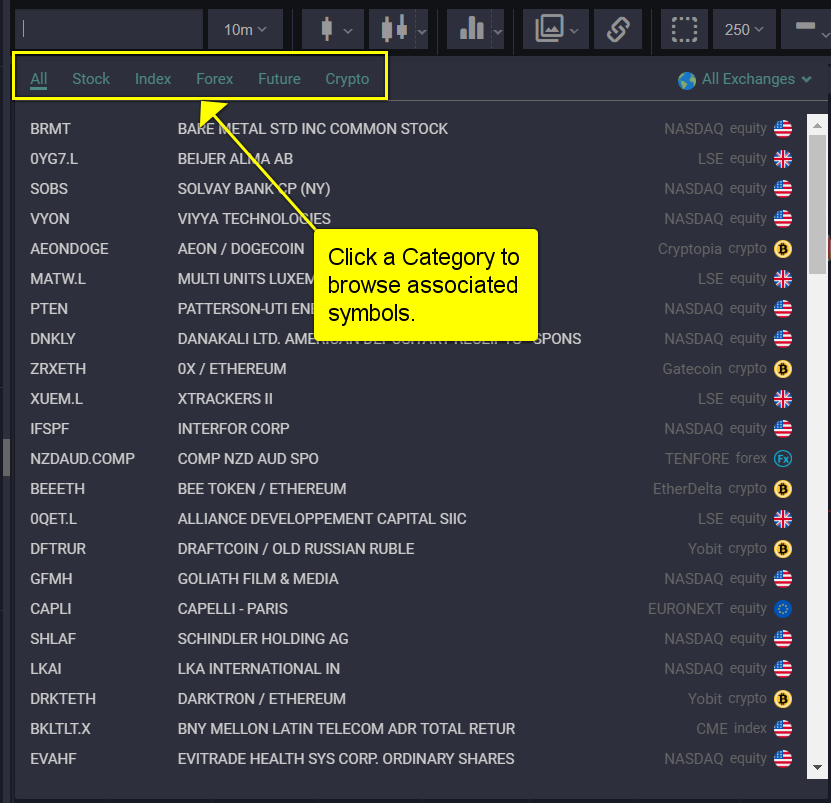Click the globe icon beside All Exchanges

click(686, 81)
